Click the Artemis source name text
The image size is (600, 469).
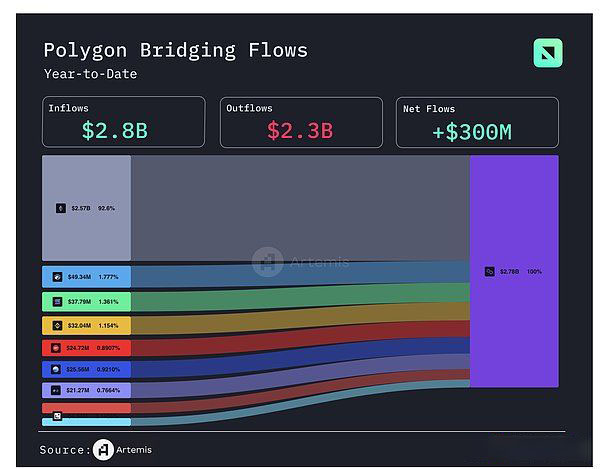coord(135,450)
